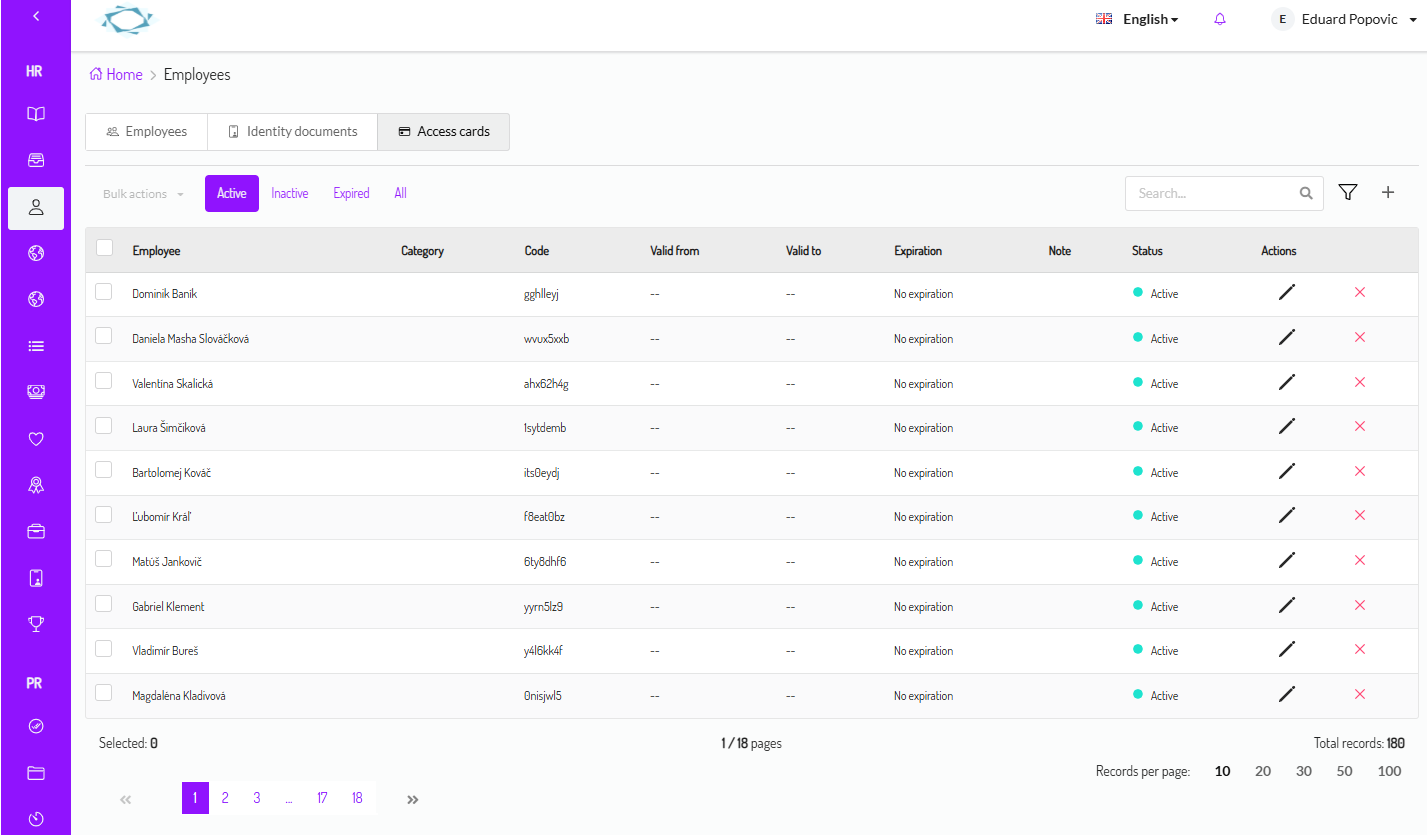The width and height of the screenshot is (1427, 835).
Task: Check the box for Bartolomej Kováč
Action: [104, 470]
